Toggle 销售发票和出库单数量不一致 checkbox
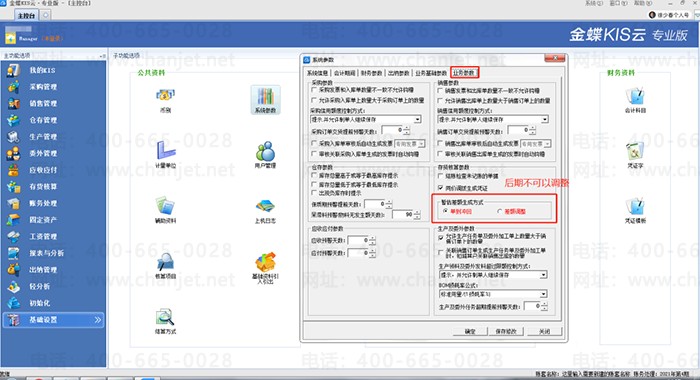Screen dimensions: 700x380 (x=441, y=90)
